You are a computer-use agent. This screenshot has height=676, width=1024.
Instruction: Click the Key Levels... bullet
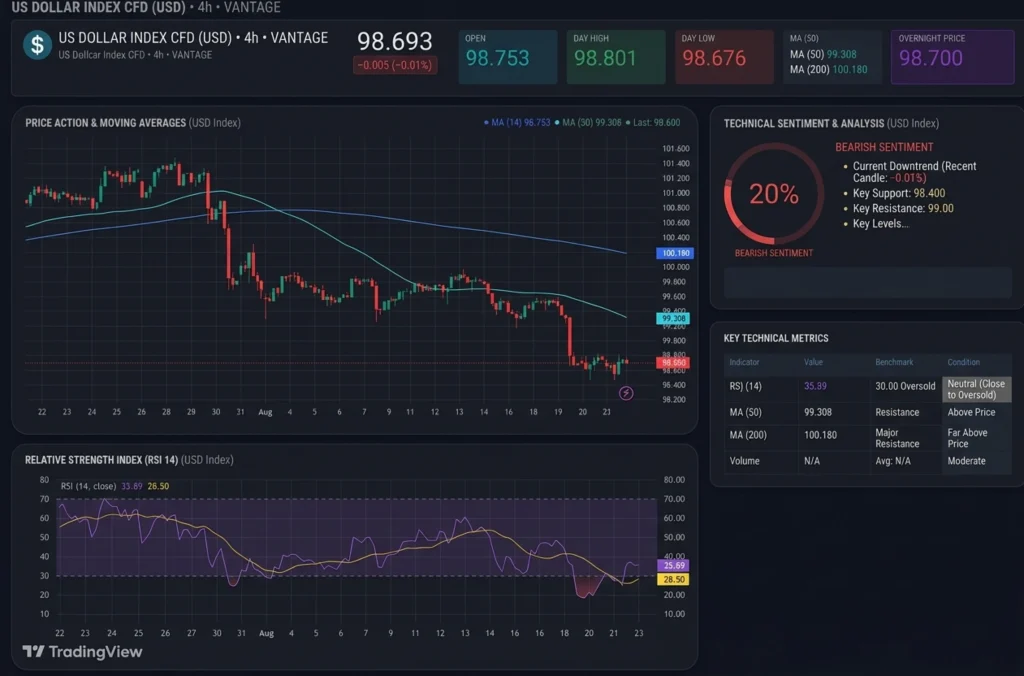(x=880, y=223)
